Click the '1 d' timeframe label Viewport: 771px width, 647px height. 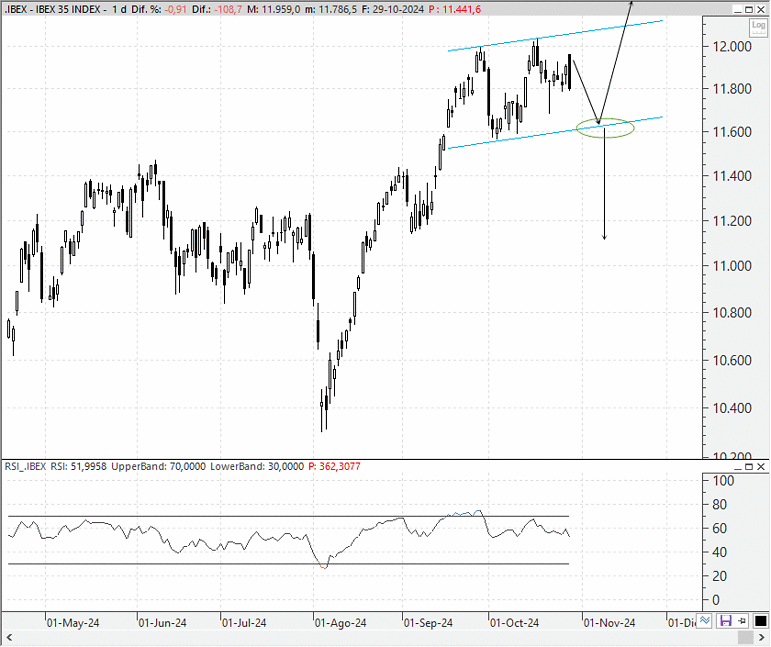[119, 9]
